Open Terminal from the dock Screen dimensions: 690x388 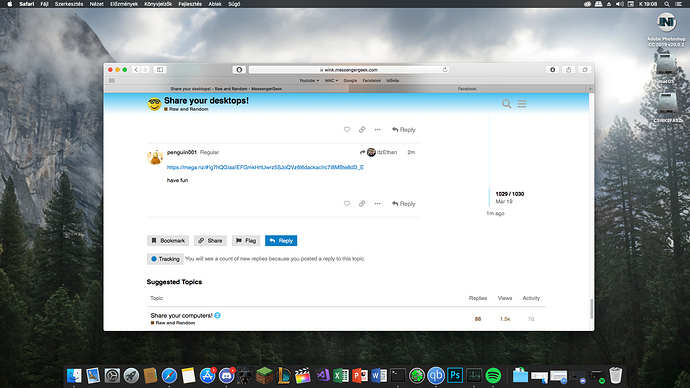pos(398,376)
